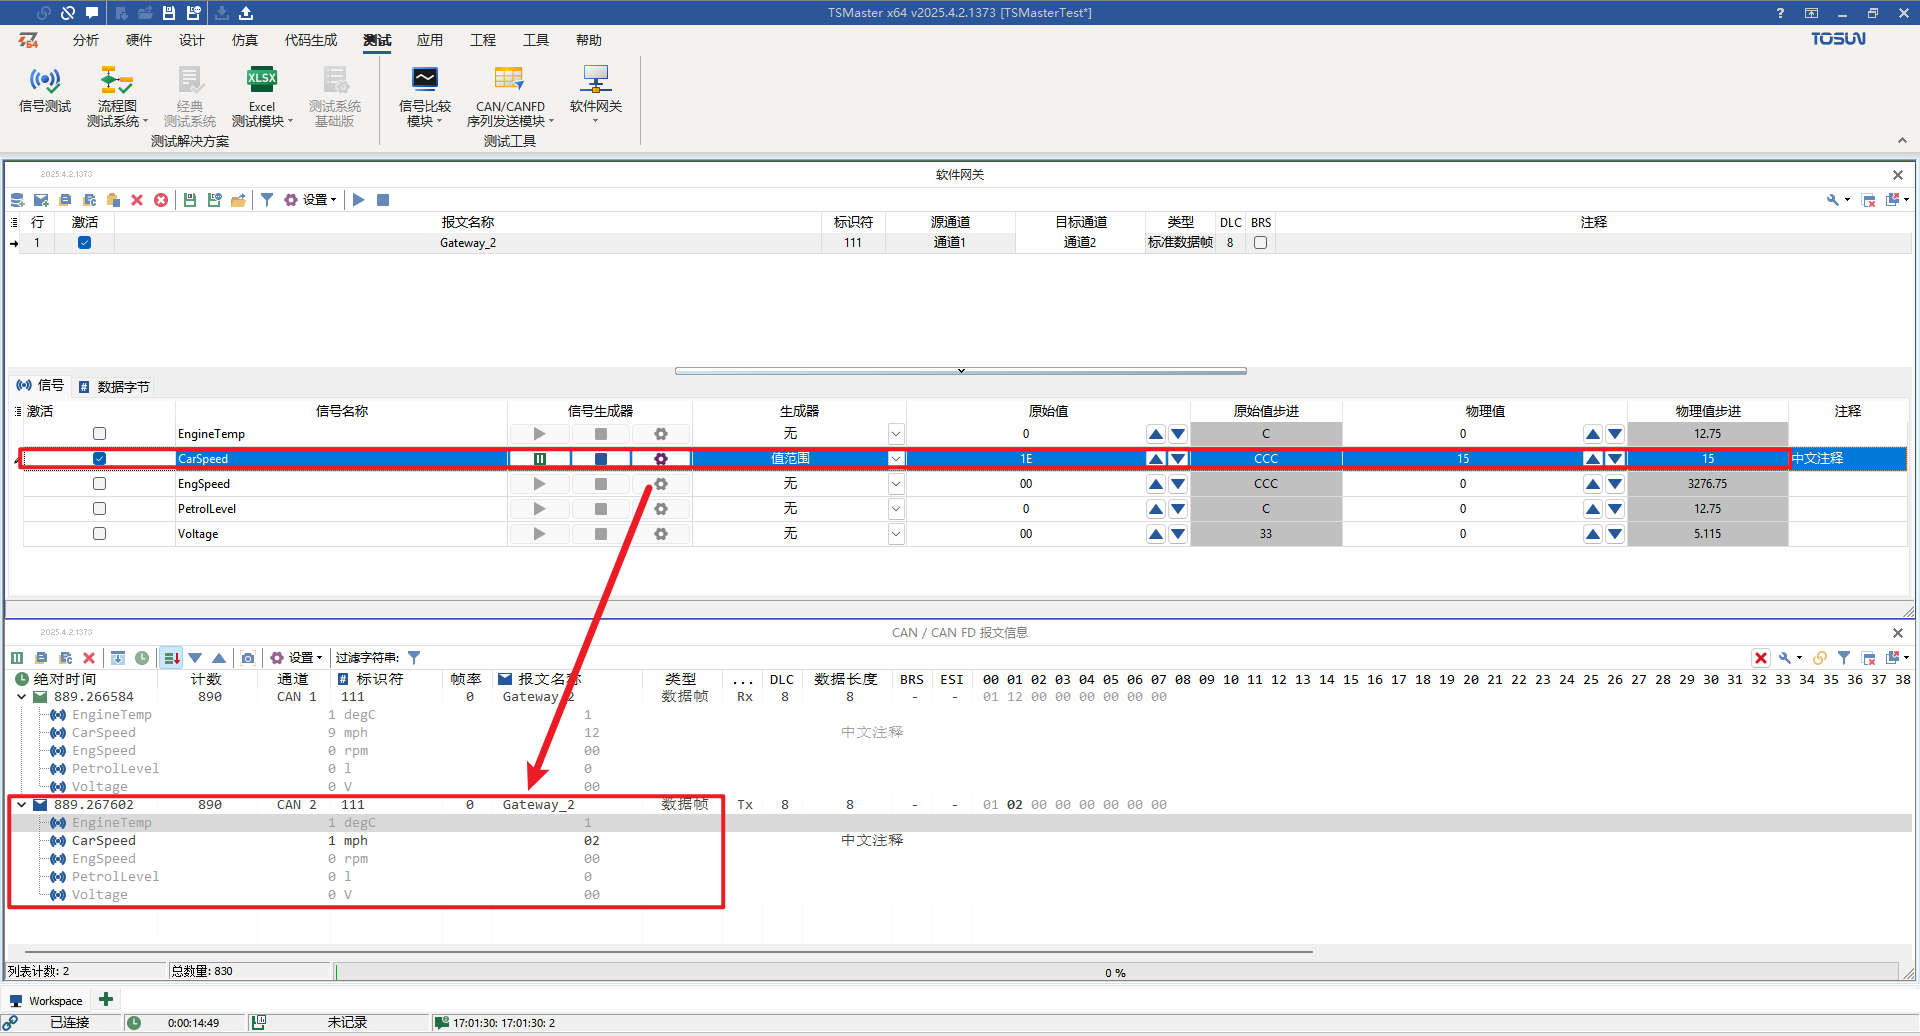The height and width of the screenshot is (1036, 1920).
Task: Pause the CAN message trace window
Action: (x=17, y=658)
